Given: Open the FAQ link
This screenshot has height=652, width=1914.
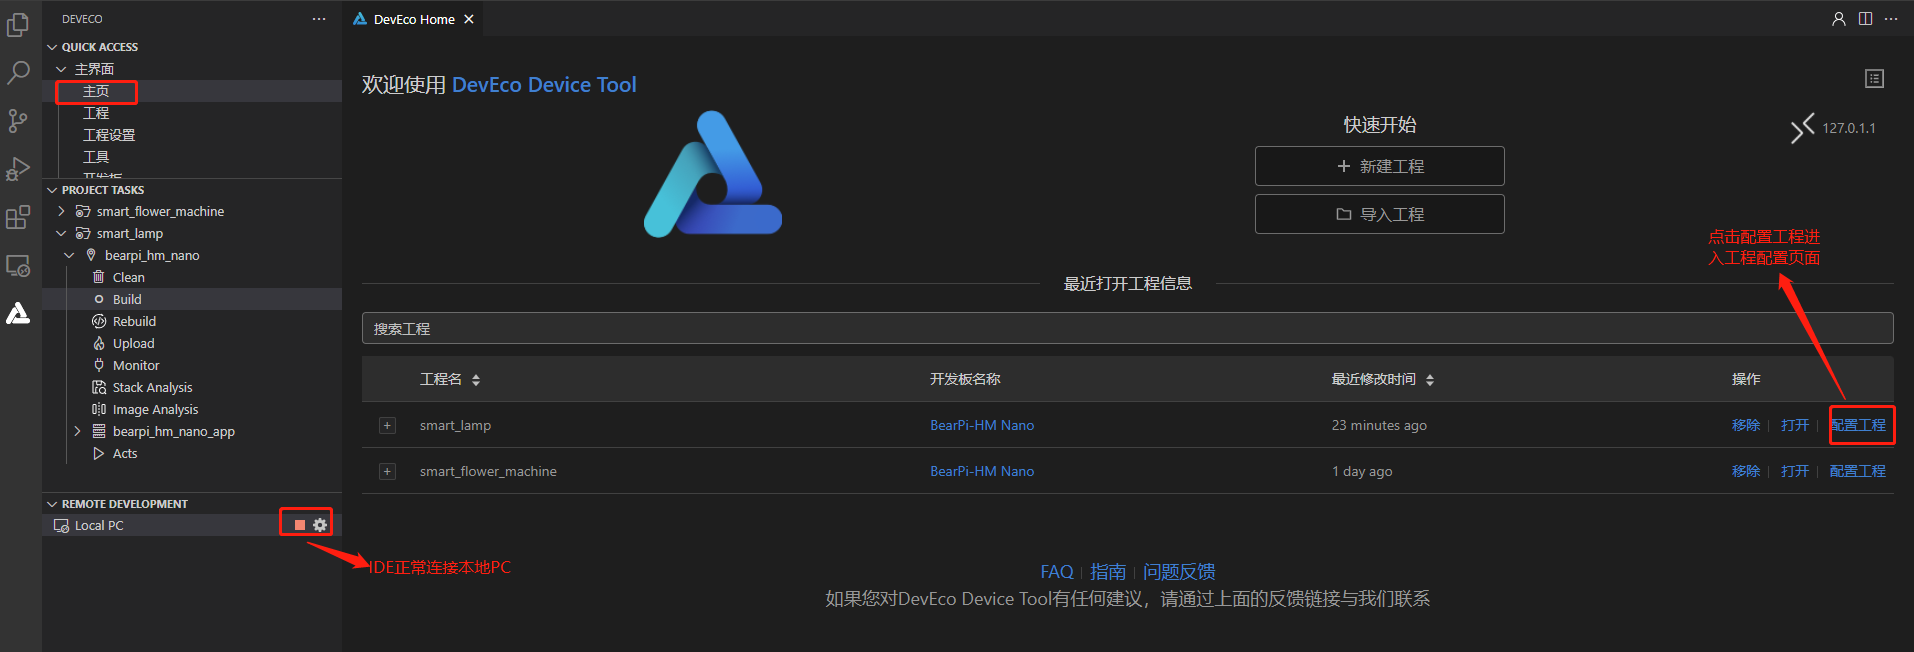Looking at the screenshot, I should tap(1057, 572).
